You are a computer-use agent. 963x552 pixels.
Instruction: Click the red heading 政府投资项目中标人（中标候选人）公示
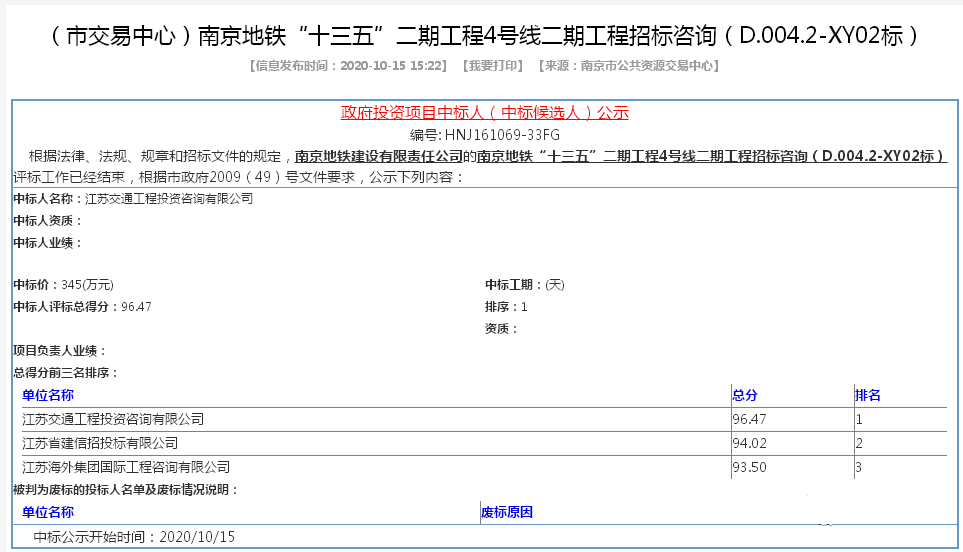(485, 112)
